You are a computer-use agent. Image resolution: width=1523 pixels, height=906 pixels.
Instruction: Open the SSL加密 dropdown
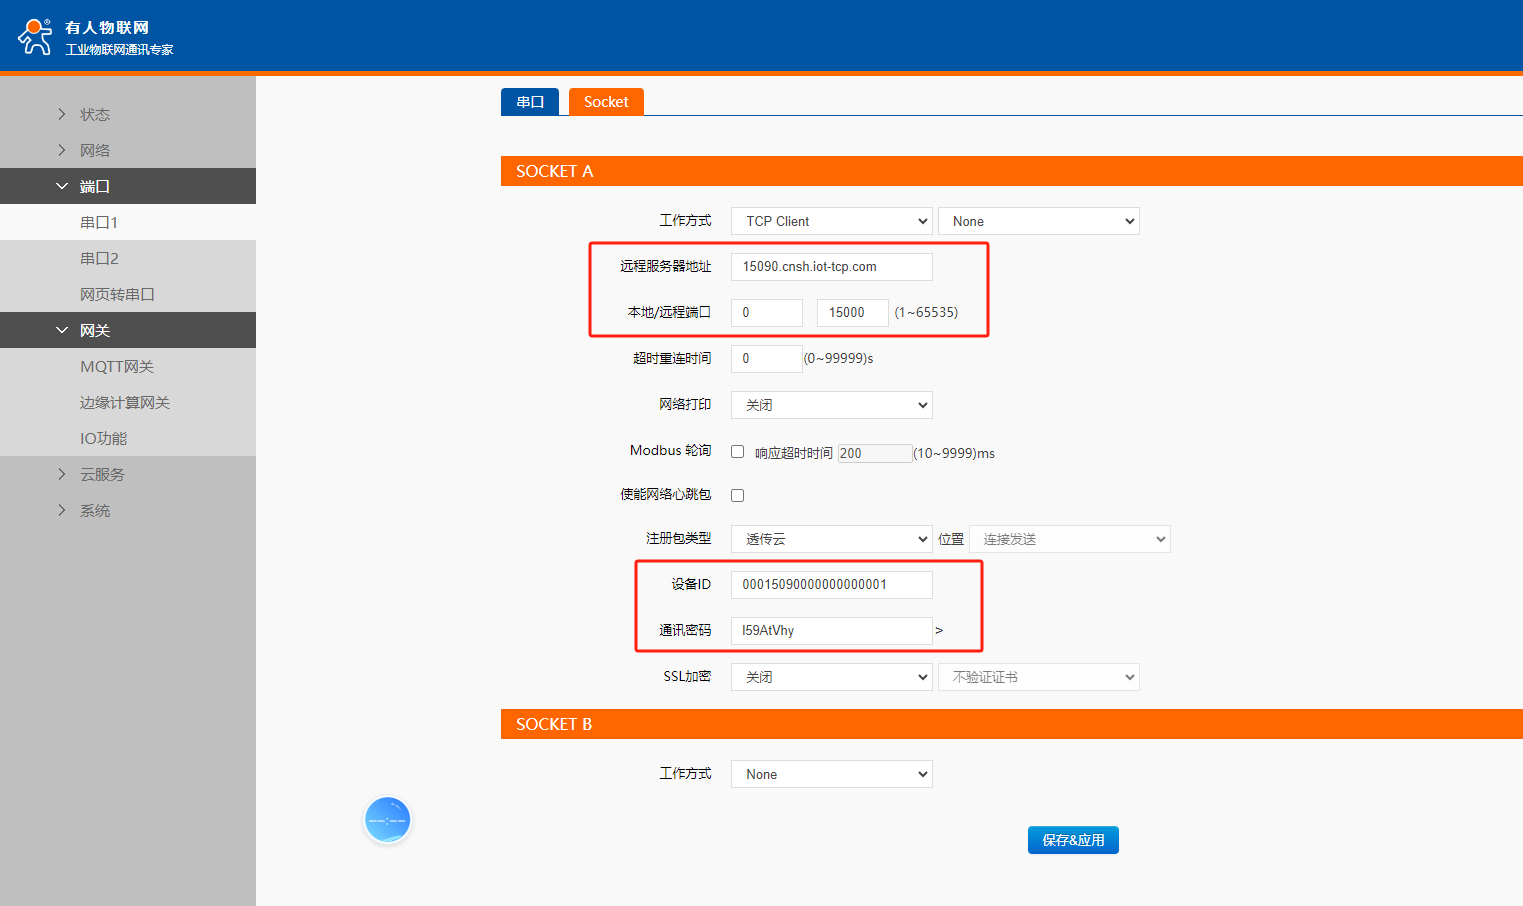(831, 677)
